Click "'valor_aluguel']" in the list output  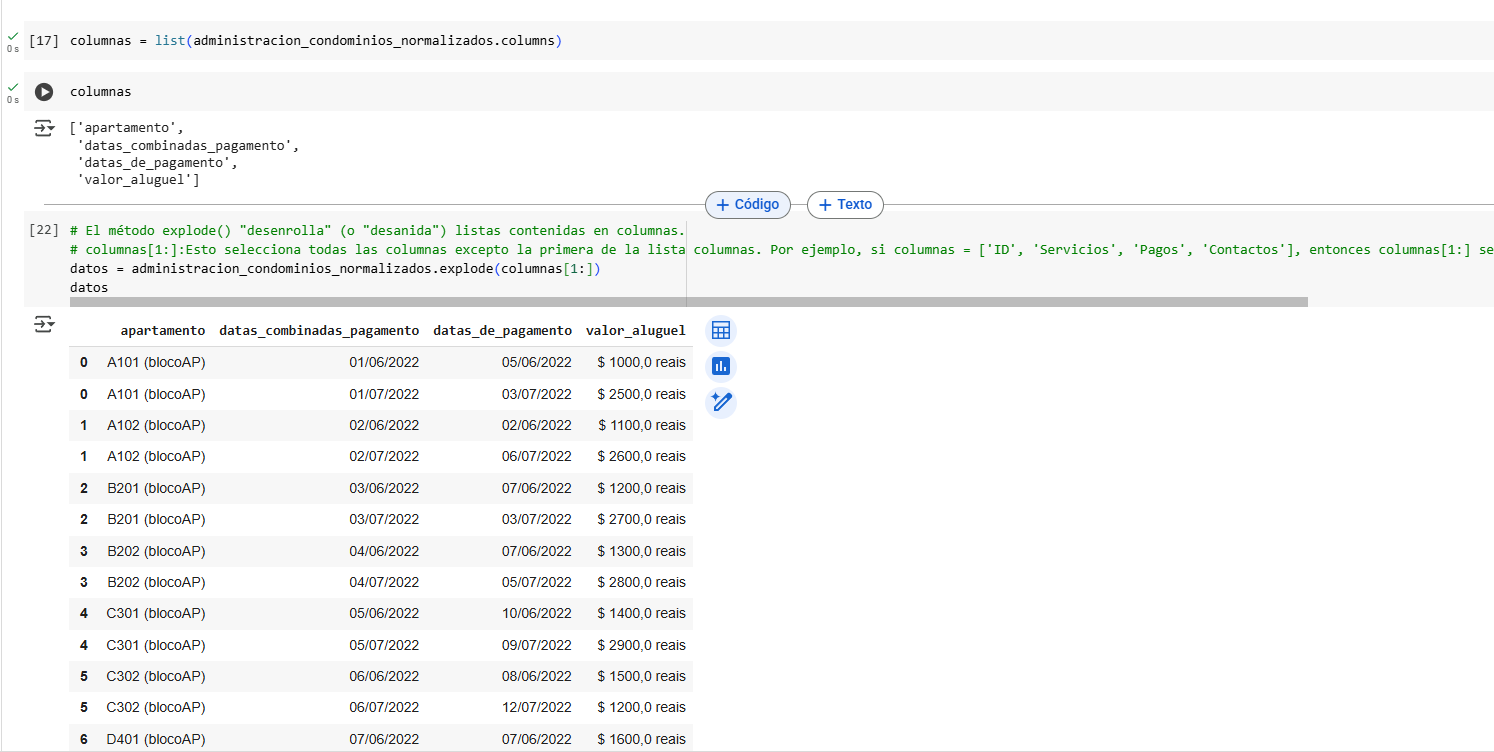(139, 180)
